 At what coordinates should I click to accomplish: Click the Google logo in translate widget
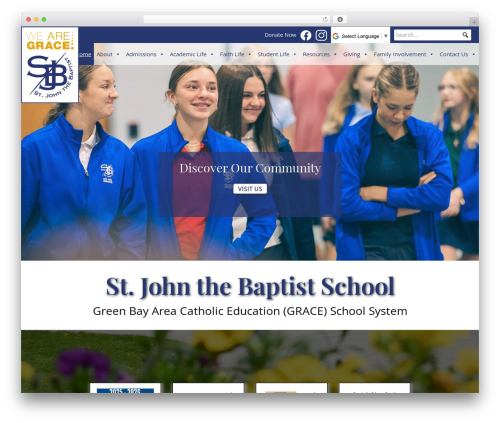coord(336,36)
